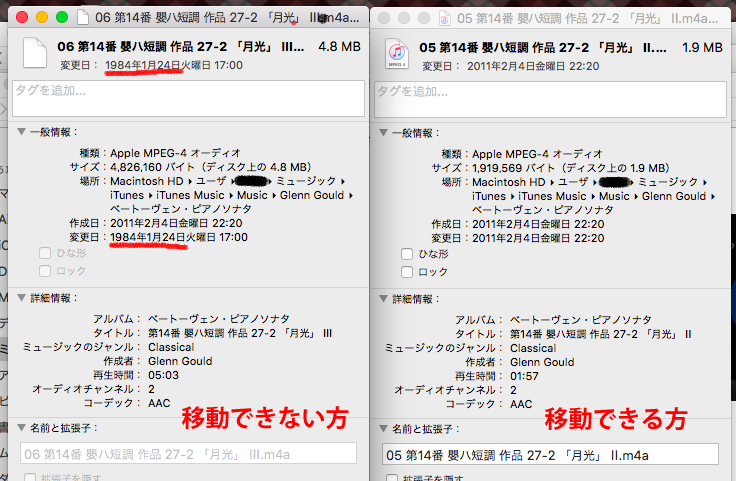The height and width of the screenshot is (481, 736).
Task: Toggle ロック checkbox in the 06 file window
Action: [45, 271]
